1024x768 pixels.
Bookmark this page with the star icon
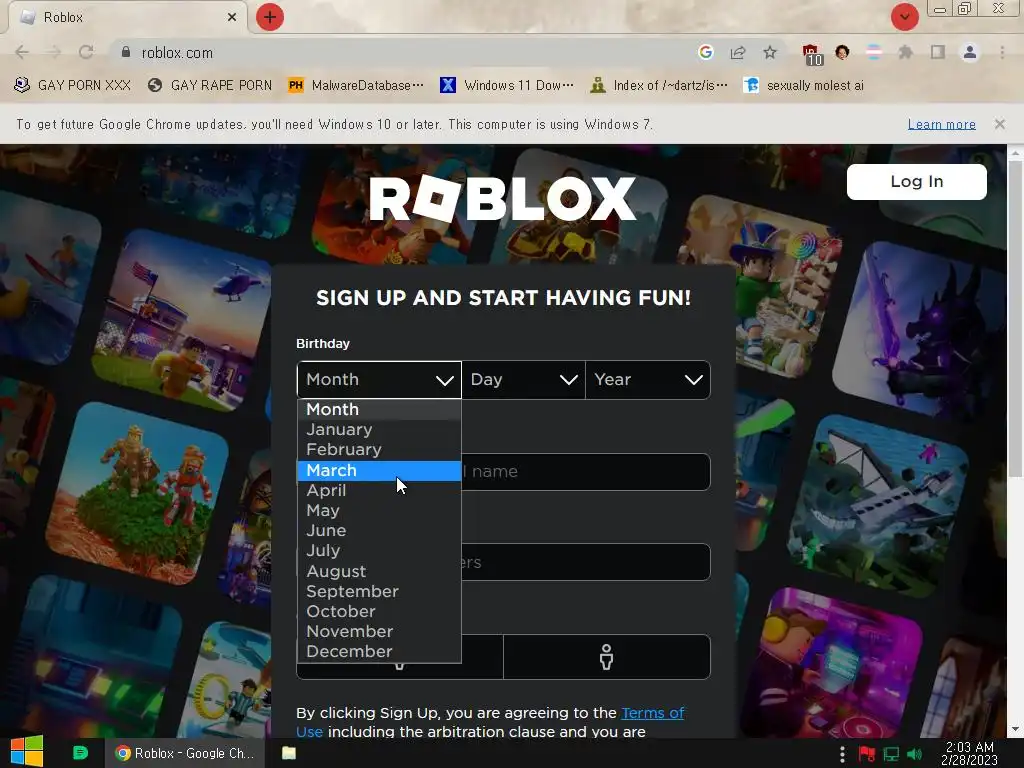[x=770, y=52]
